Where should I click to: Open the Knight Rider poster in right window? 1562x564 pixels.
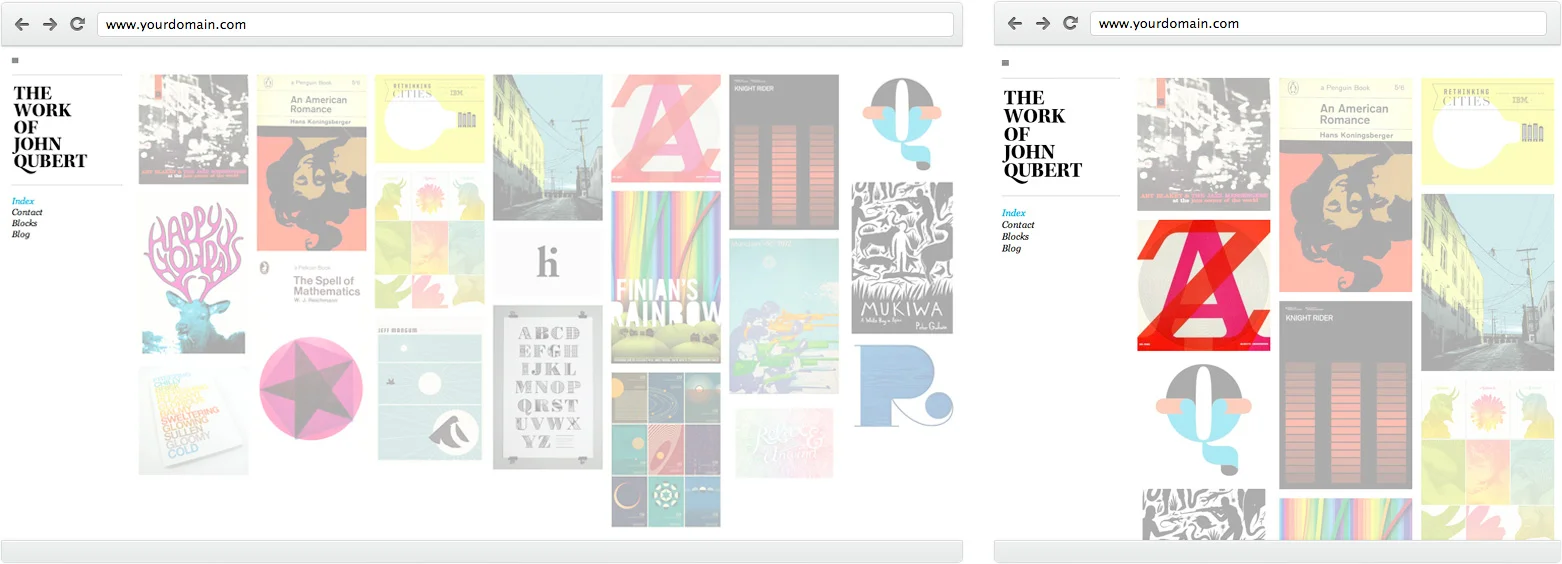1345,395
